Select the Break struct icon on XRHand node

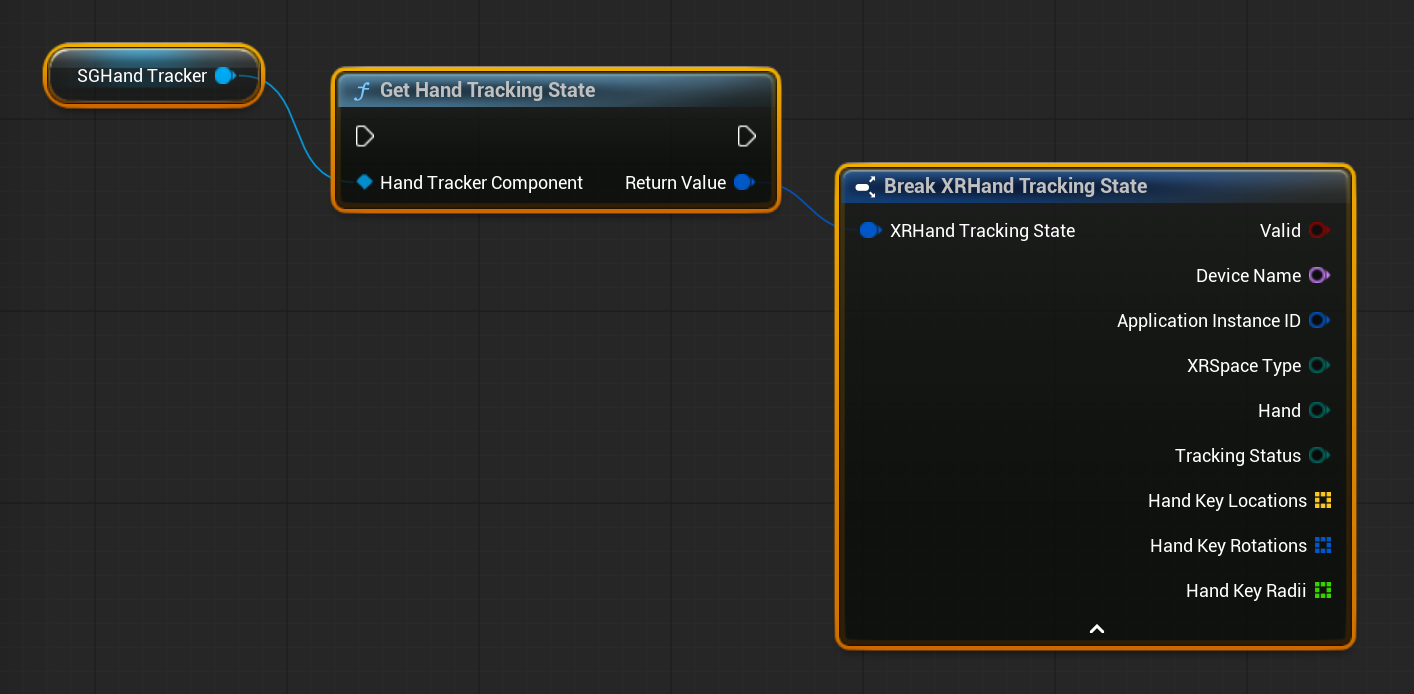coord(866,186)
